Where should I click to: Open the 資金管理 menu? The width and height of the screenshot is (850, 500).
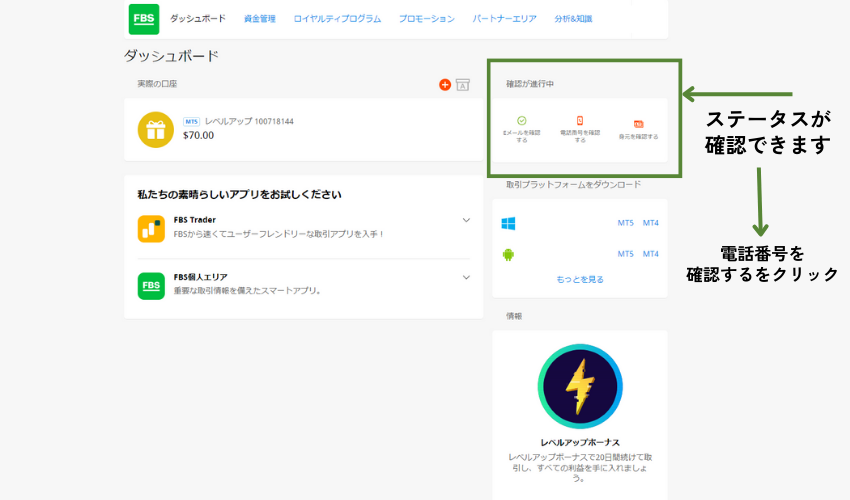[260, 18]
